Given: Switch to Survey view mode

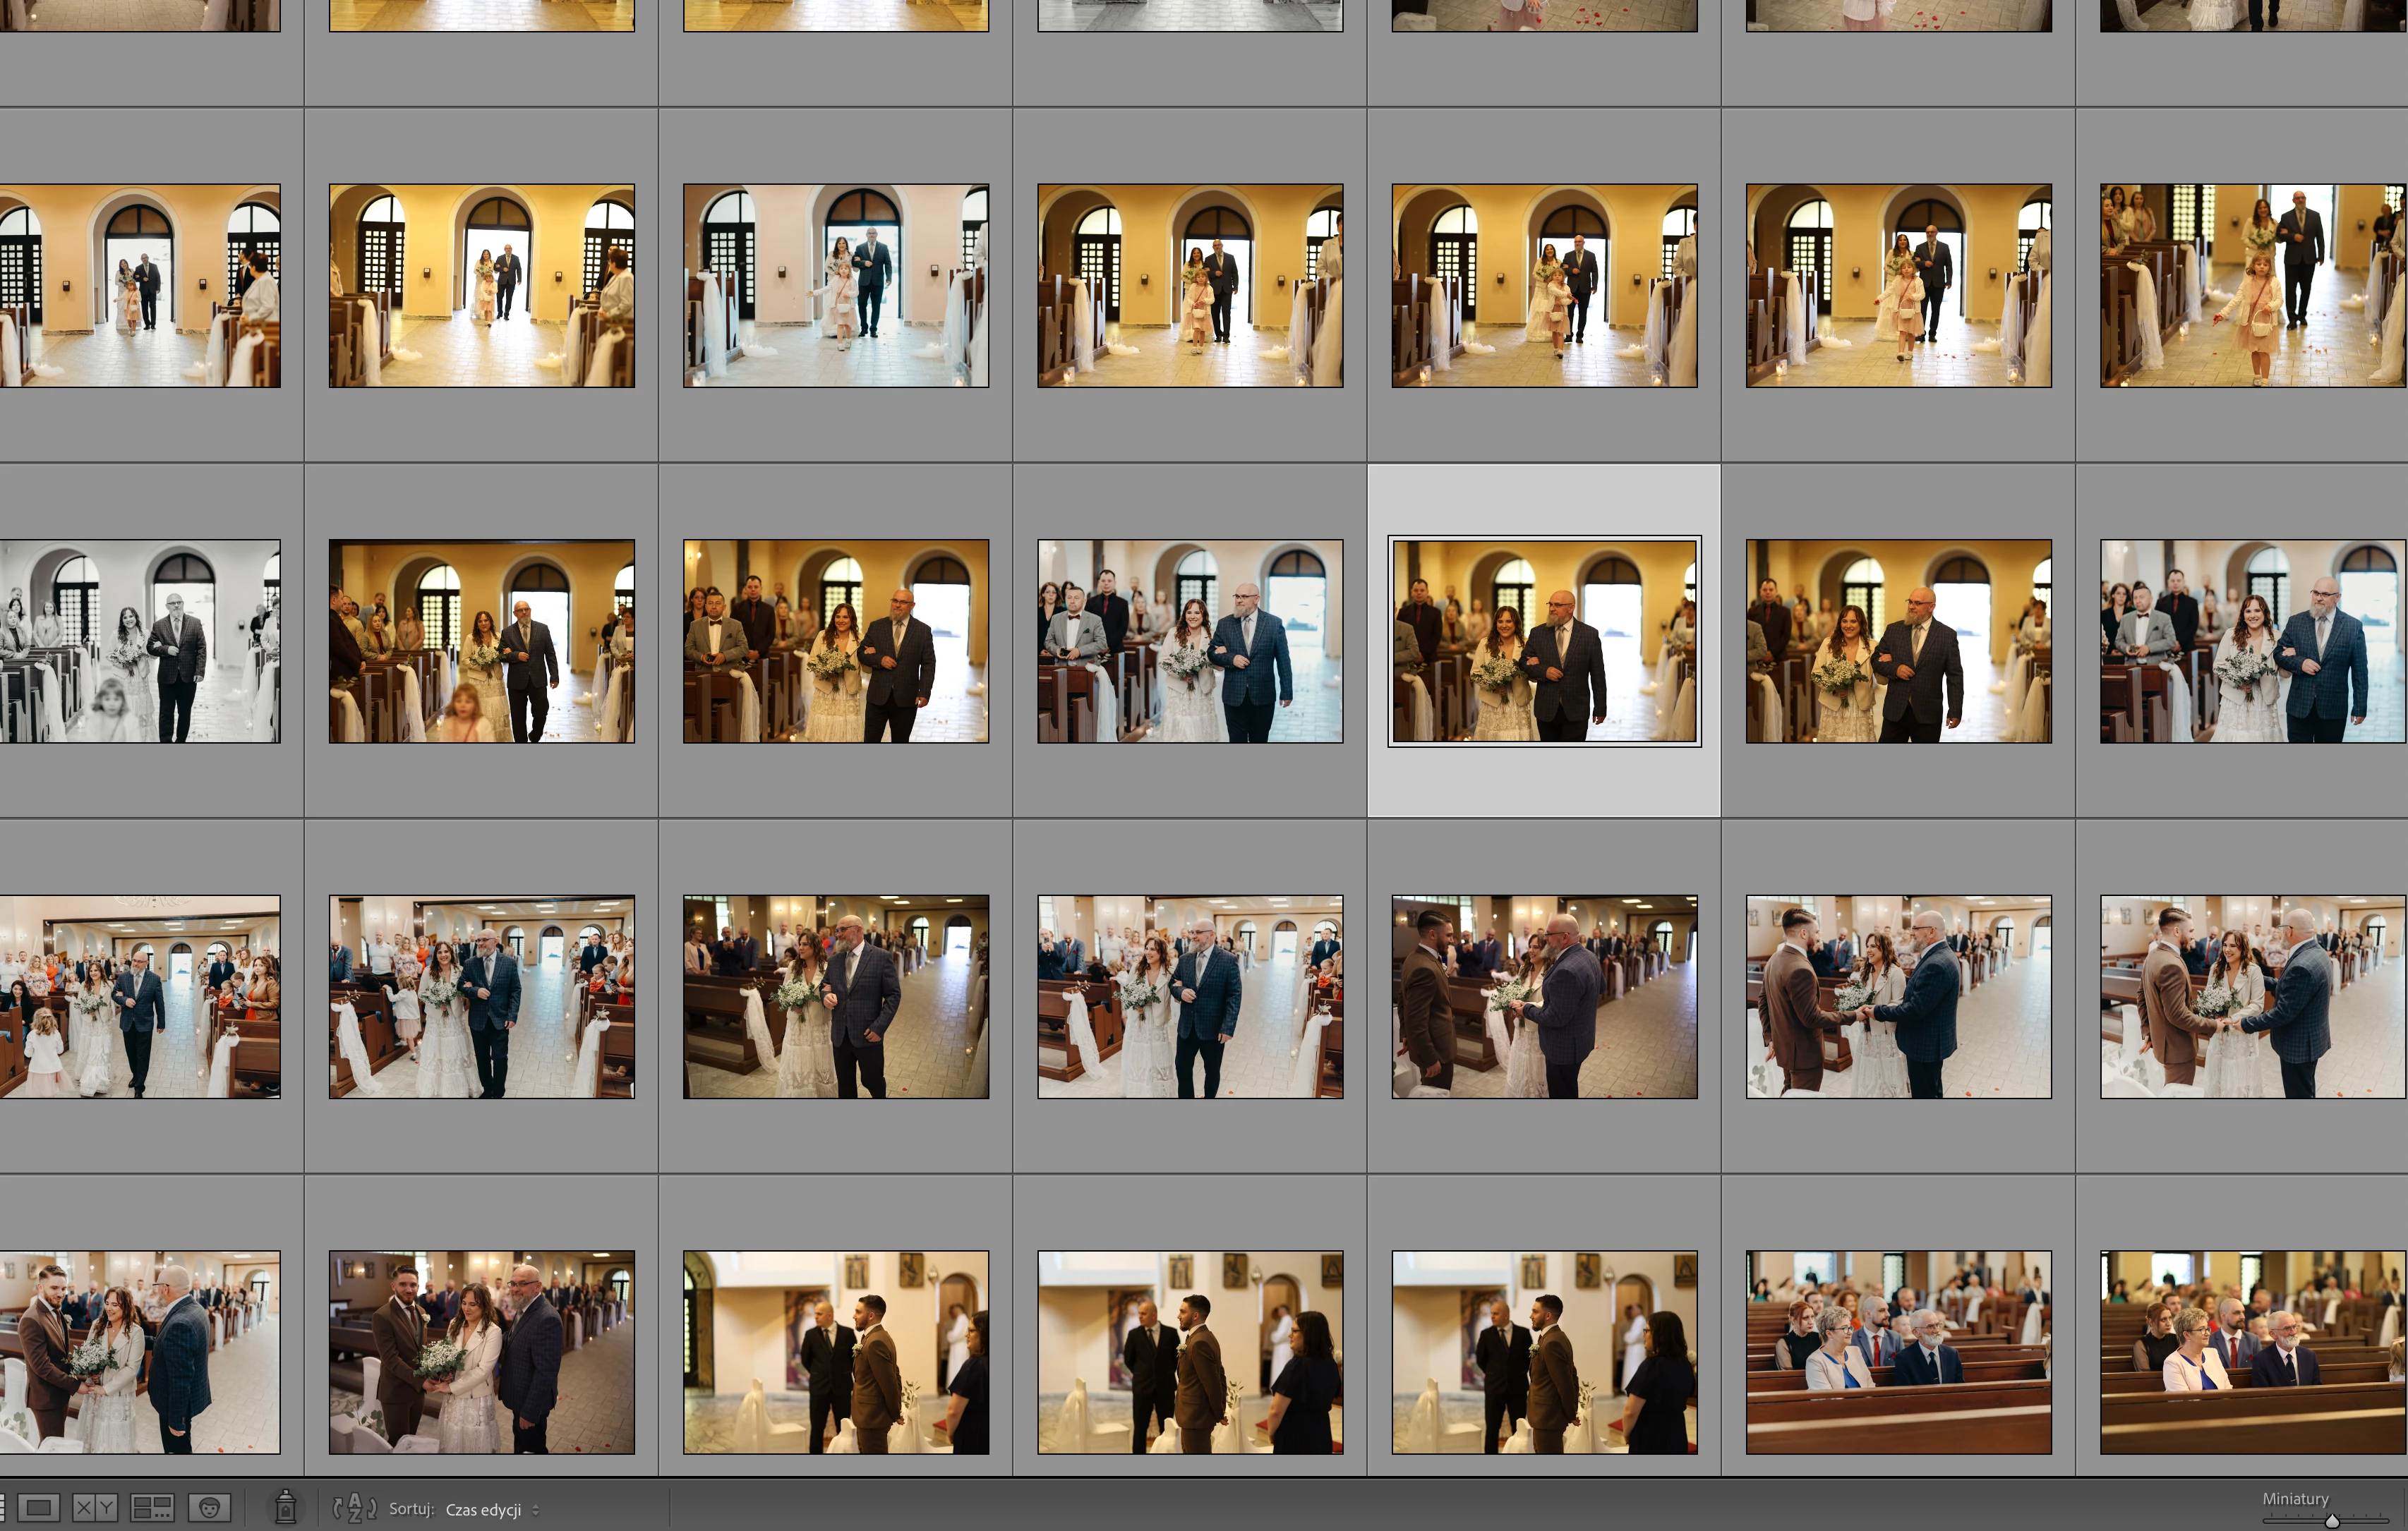Looking at the screenshot, I should coord(152,1508).
